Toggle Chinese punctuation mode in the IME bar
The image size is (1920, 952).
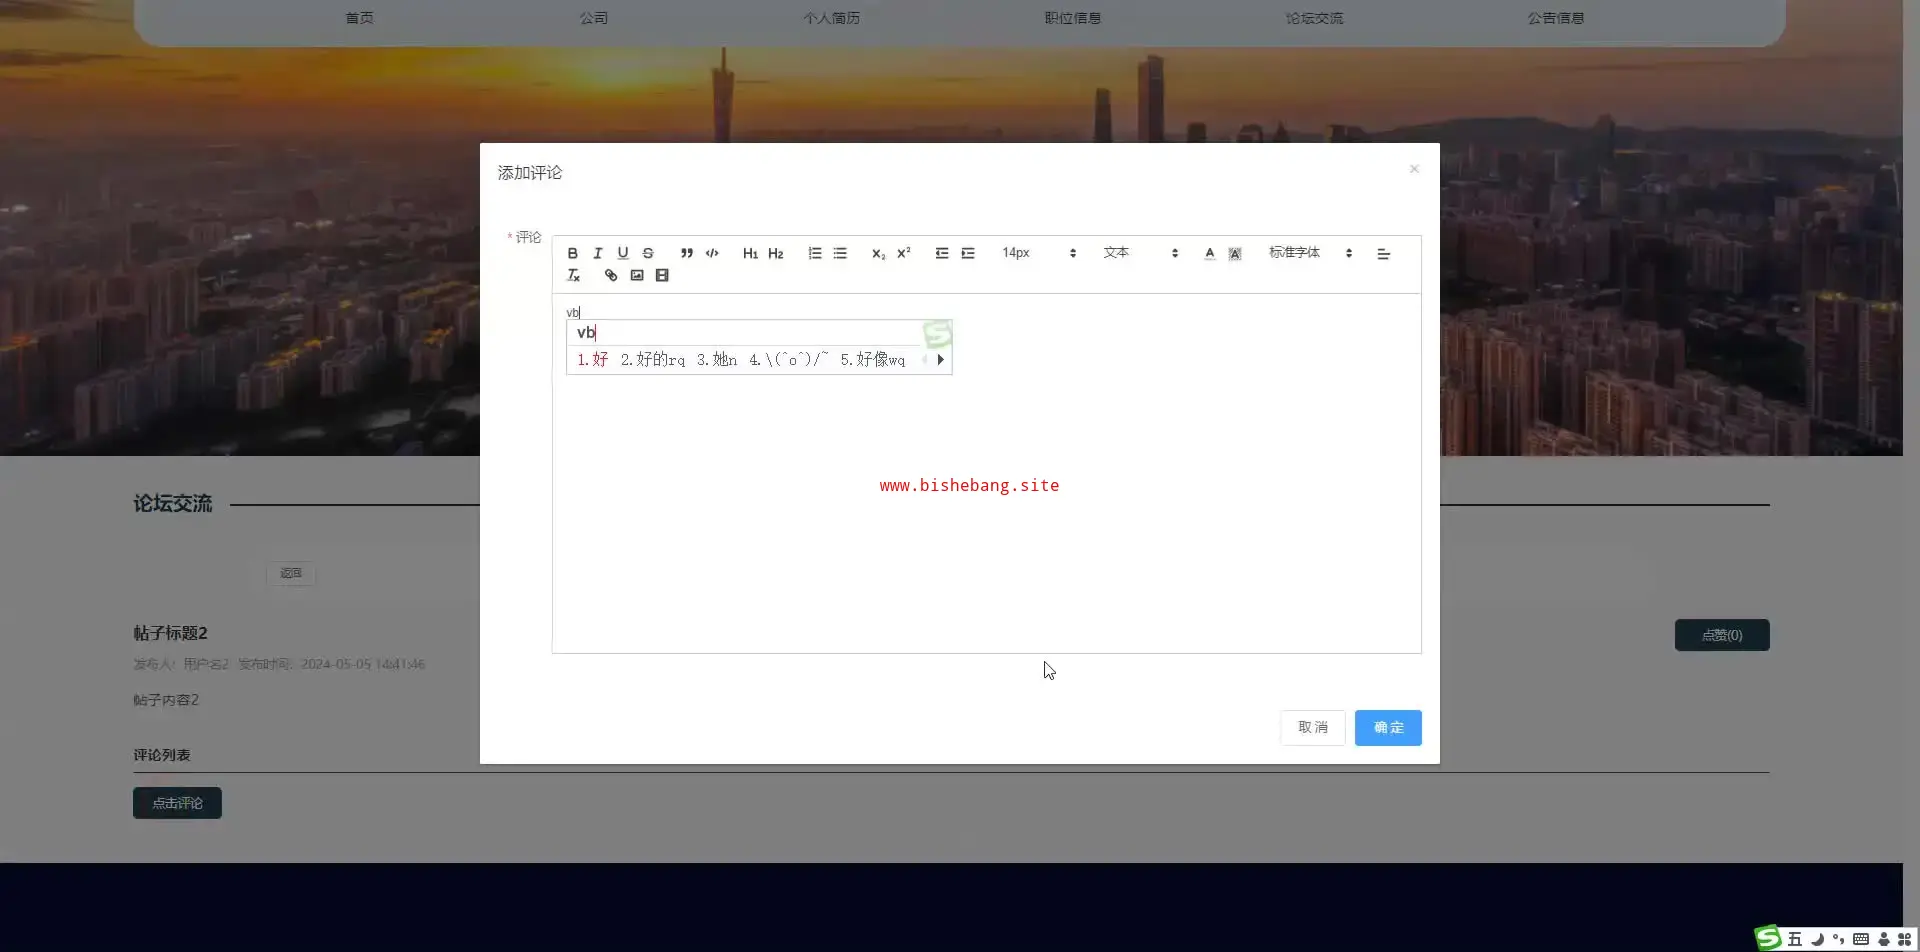[1838, 939]
